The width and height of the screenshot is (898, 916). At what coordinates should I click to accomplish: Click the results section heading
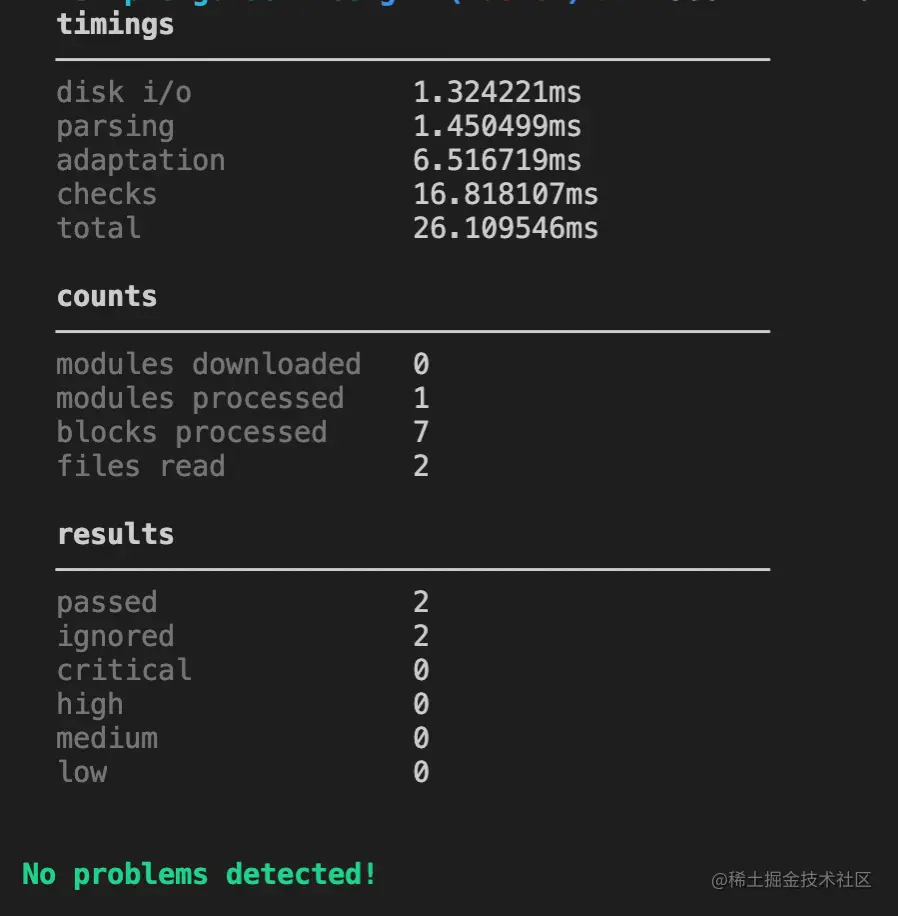[x=115, y=534]
